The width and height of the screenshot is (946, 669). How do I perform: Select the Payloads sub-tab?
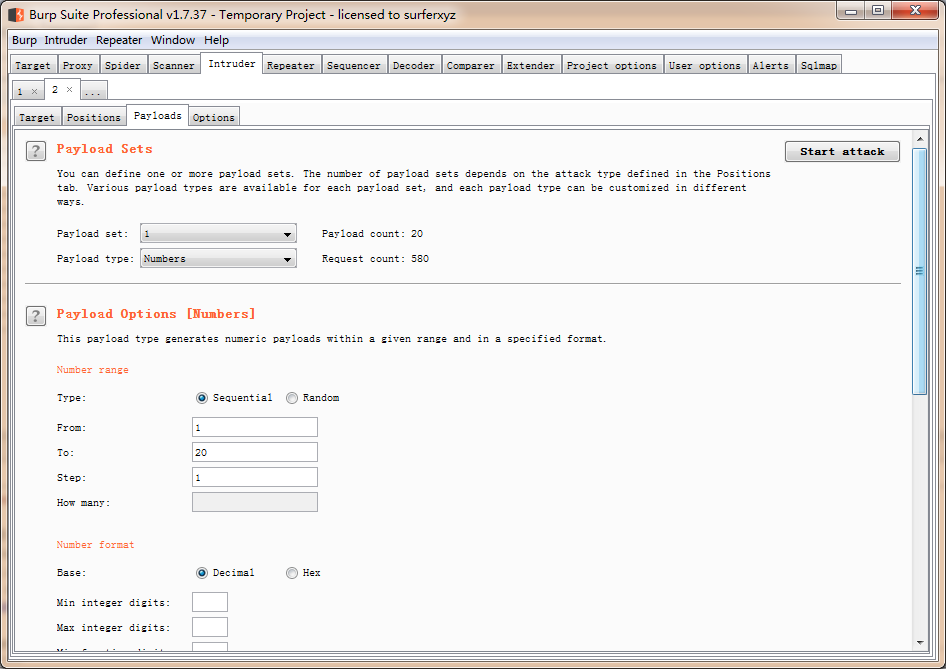pos(157,115)
